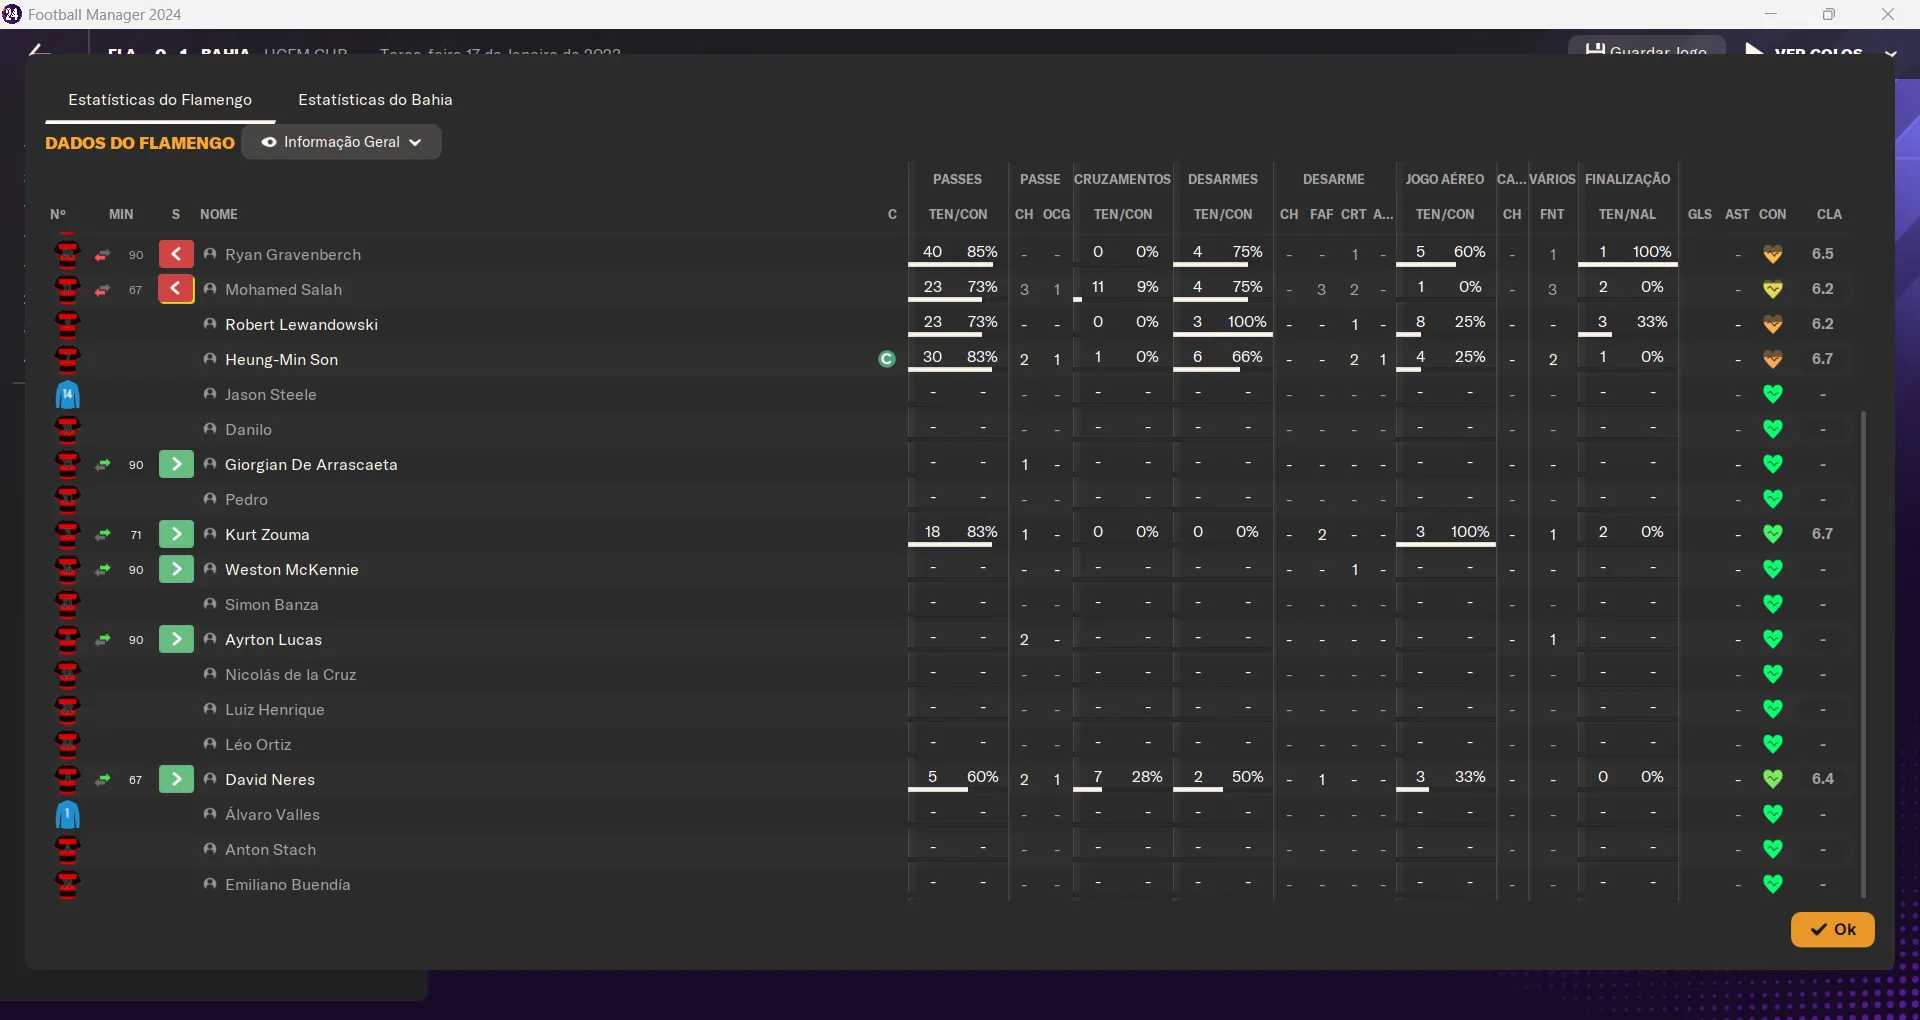Screen dimensions: 1920x1020
Task: Sort by the FNT column header
Action: coord(1552,214)
